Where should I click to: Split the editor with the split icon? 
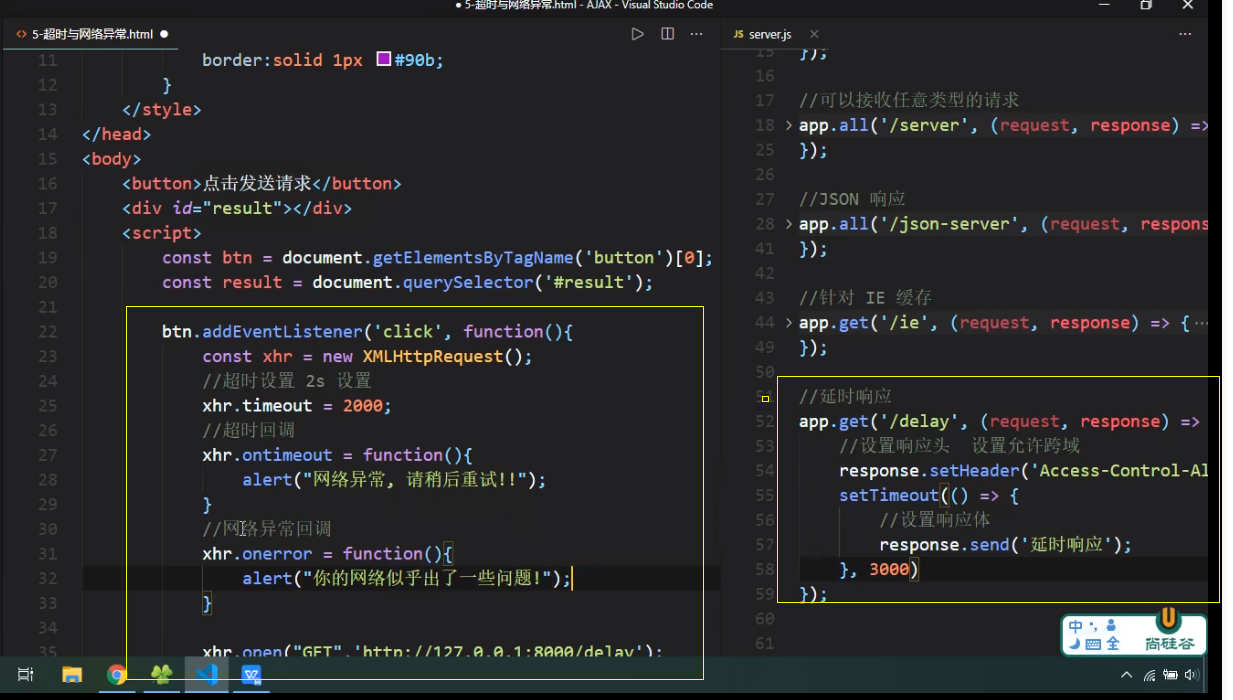[x=667, y=34]
